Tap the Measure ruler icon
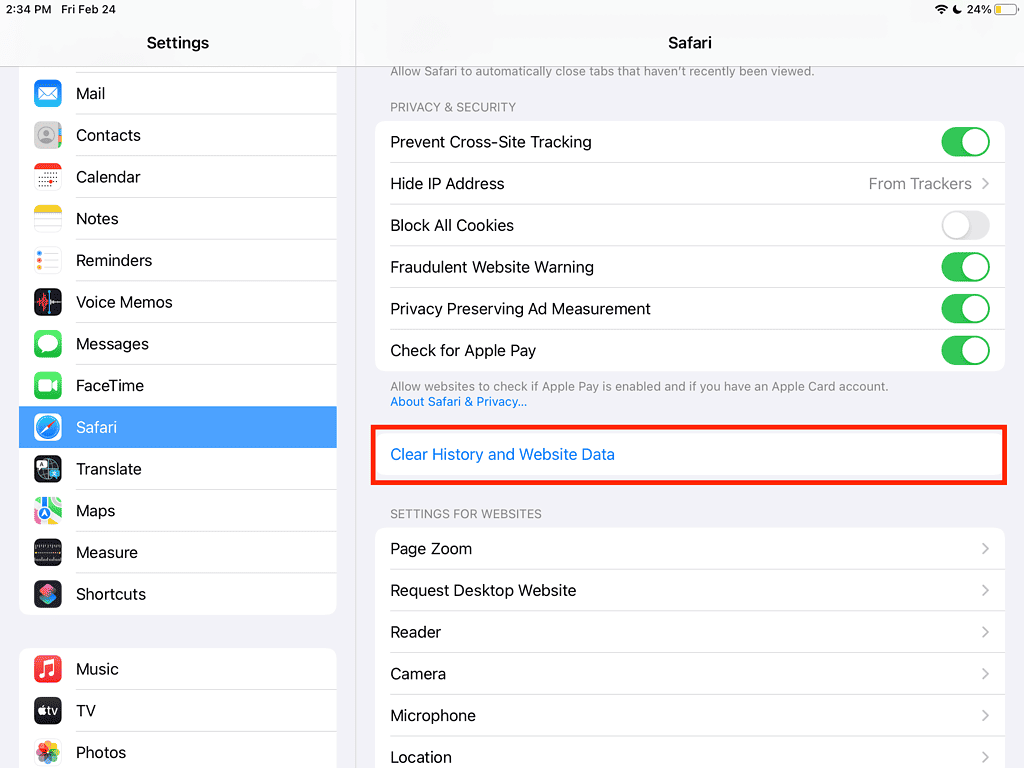 pyautogui.click(x=48, y=552)
